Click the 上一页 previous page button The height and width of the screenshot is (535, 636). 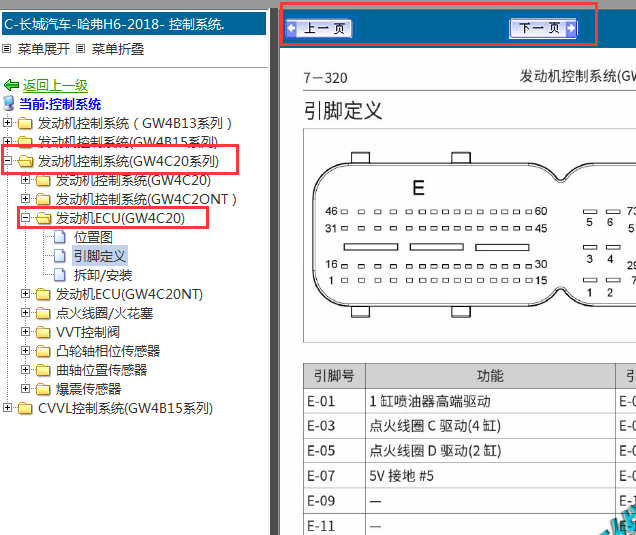(318, 28)
